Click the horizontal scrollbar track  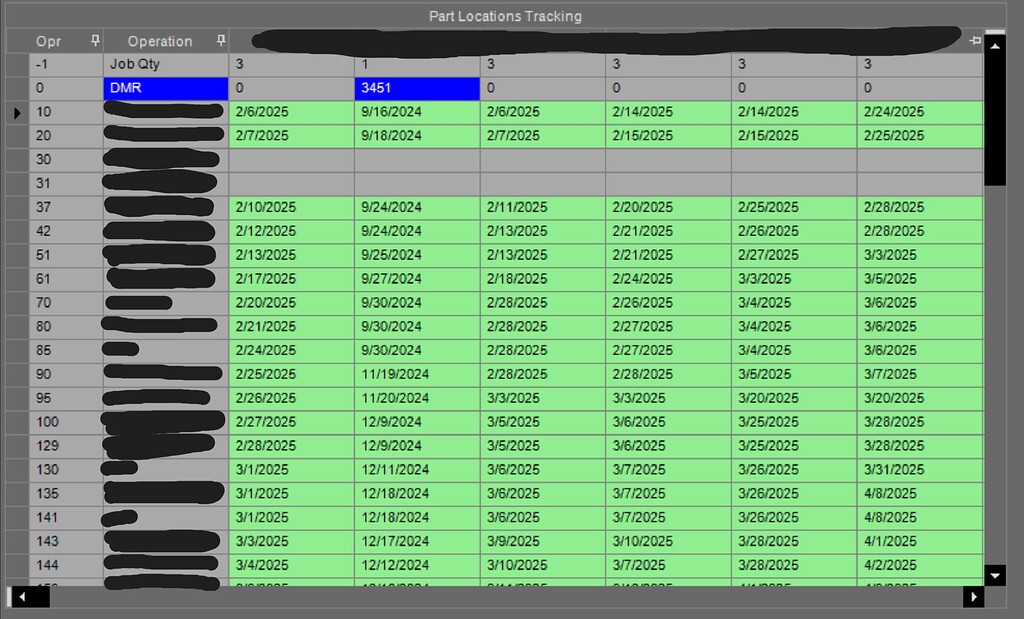click(500, 597)
